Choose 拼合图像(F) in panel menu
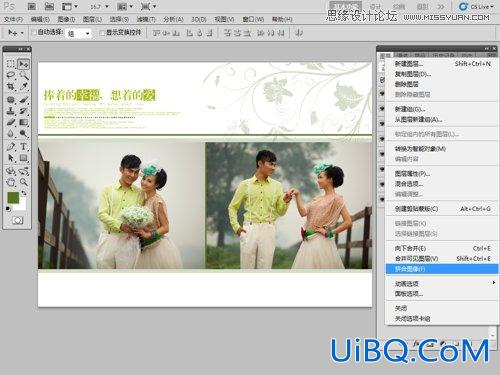 [x=442, y=269]
